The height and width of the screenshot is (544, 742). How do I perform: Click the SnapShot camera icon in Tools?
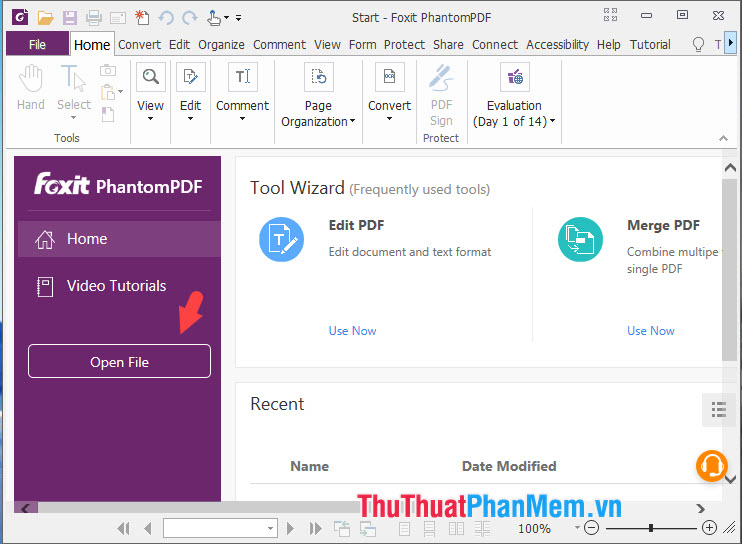[x=108, y=70]
